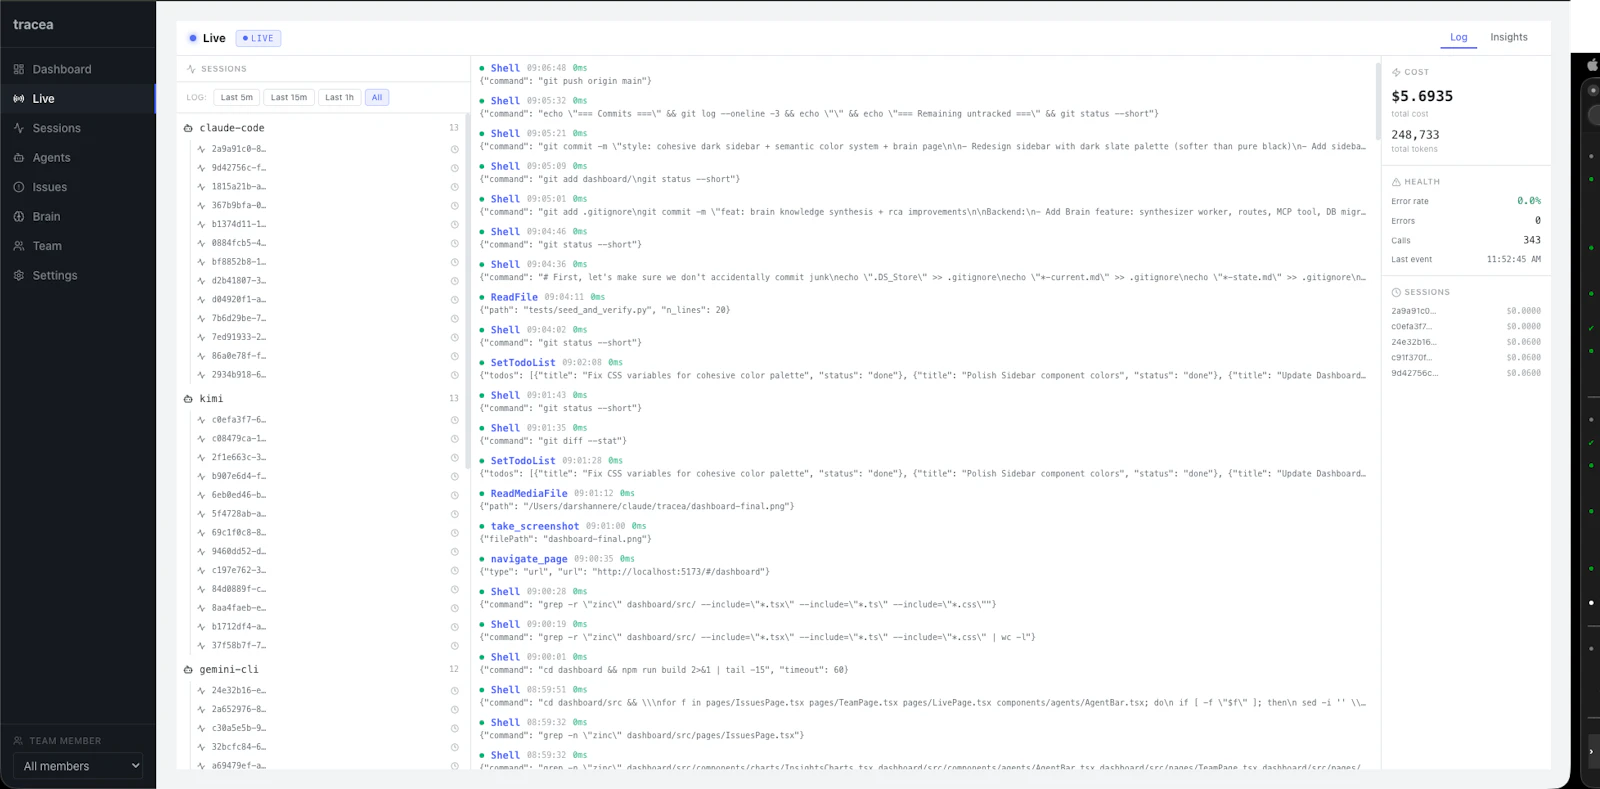Select session 7ed91933-2
The height and width of the screenshot is (789, 1600).
point(328,337)
